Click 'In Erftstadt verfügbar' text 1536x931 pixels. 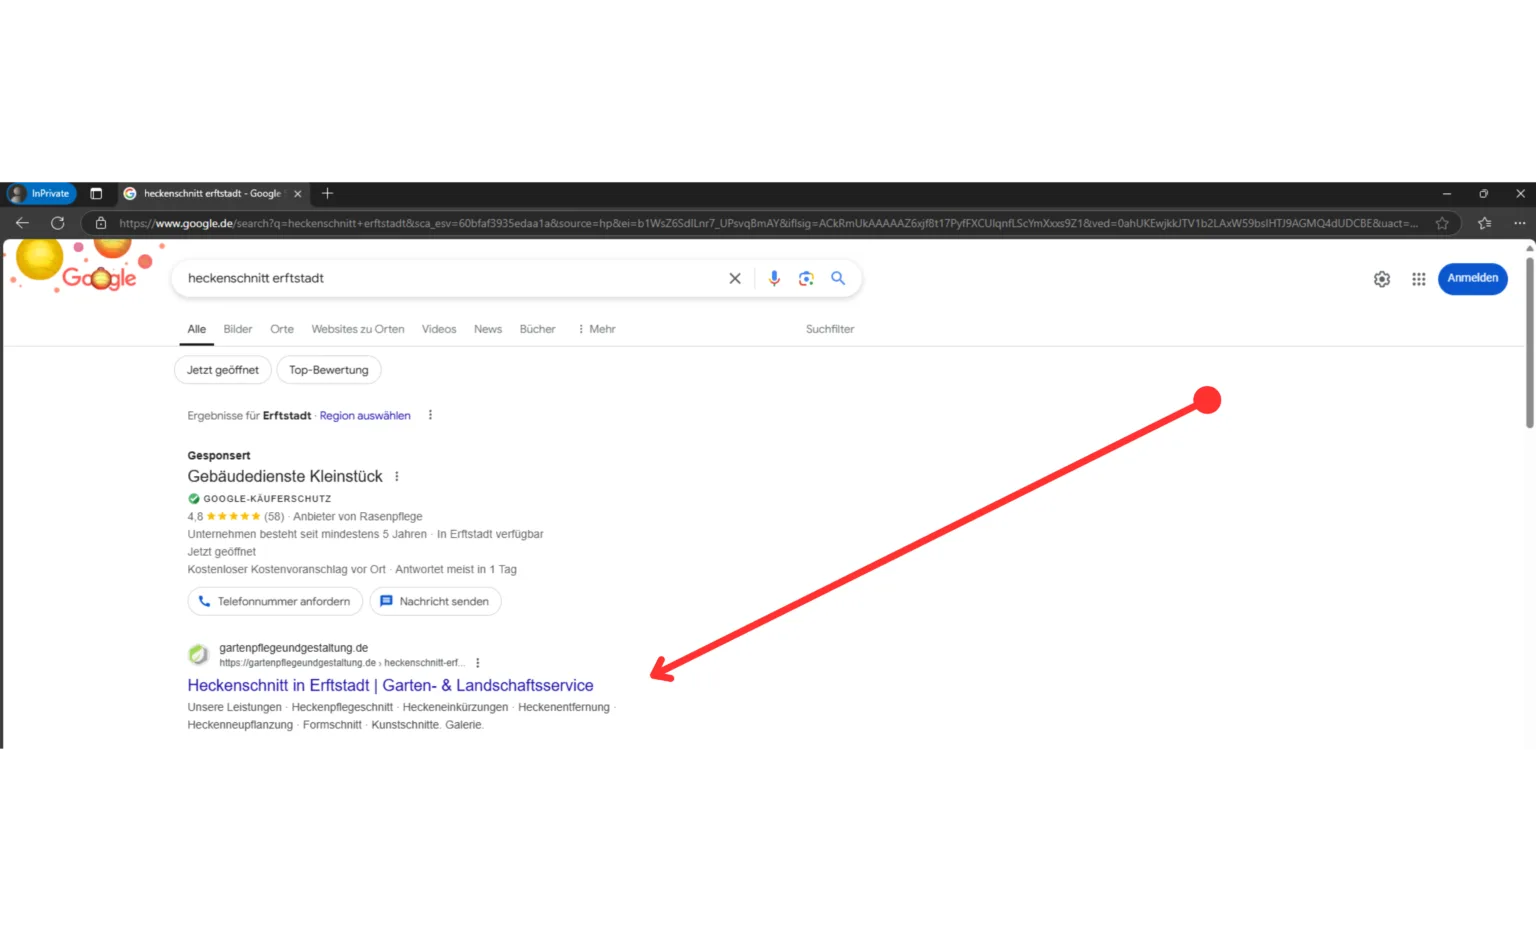pos(490,534)
